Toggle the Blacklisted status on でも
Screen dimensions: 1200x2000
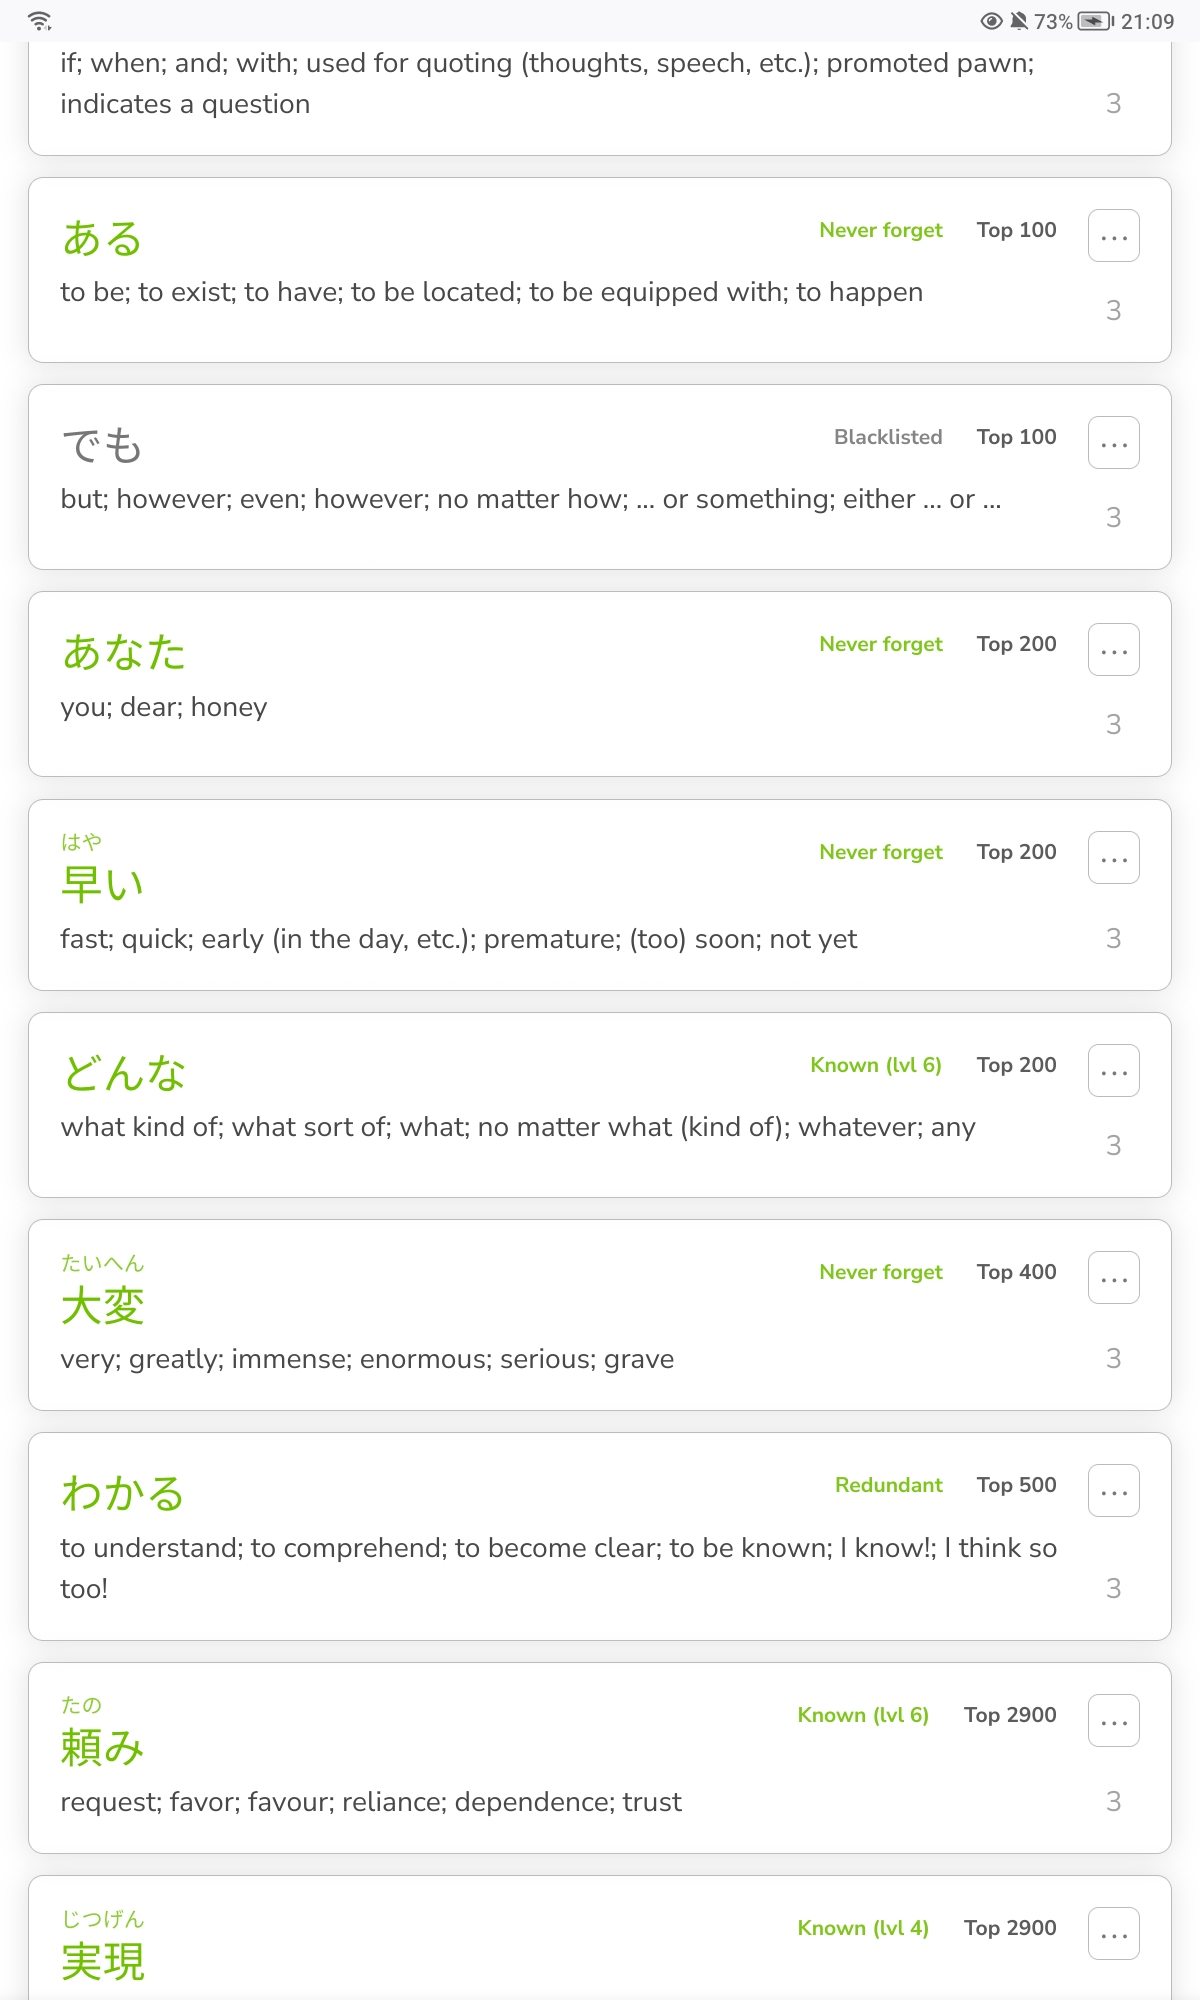pyautogui.click(x=888, y=437)
